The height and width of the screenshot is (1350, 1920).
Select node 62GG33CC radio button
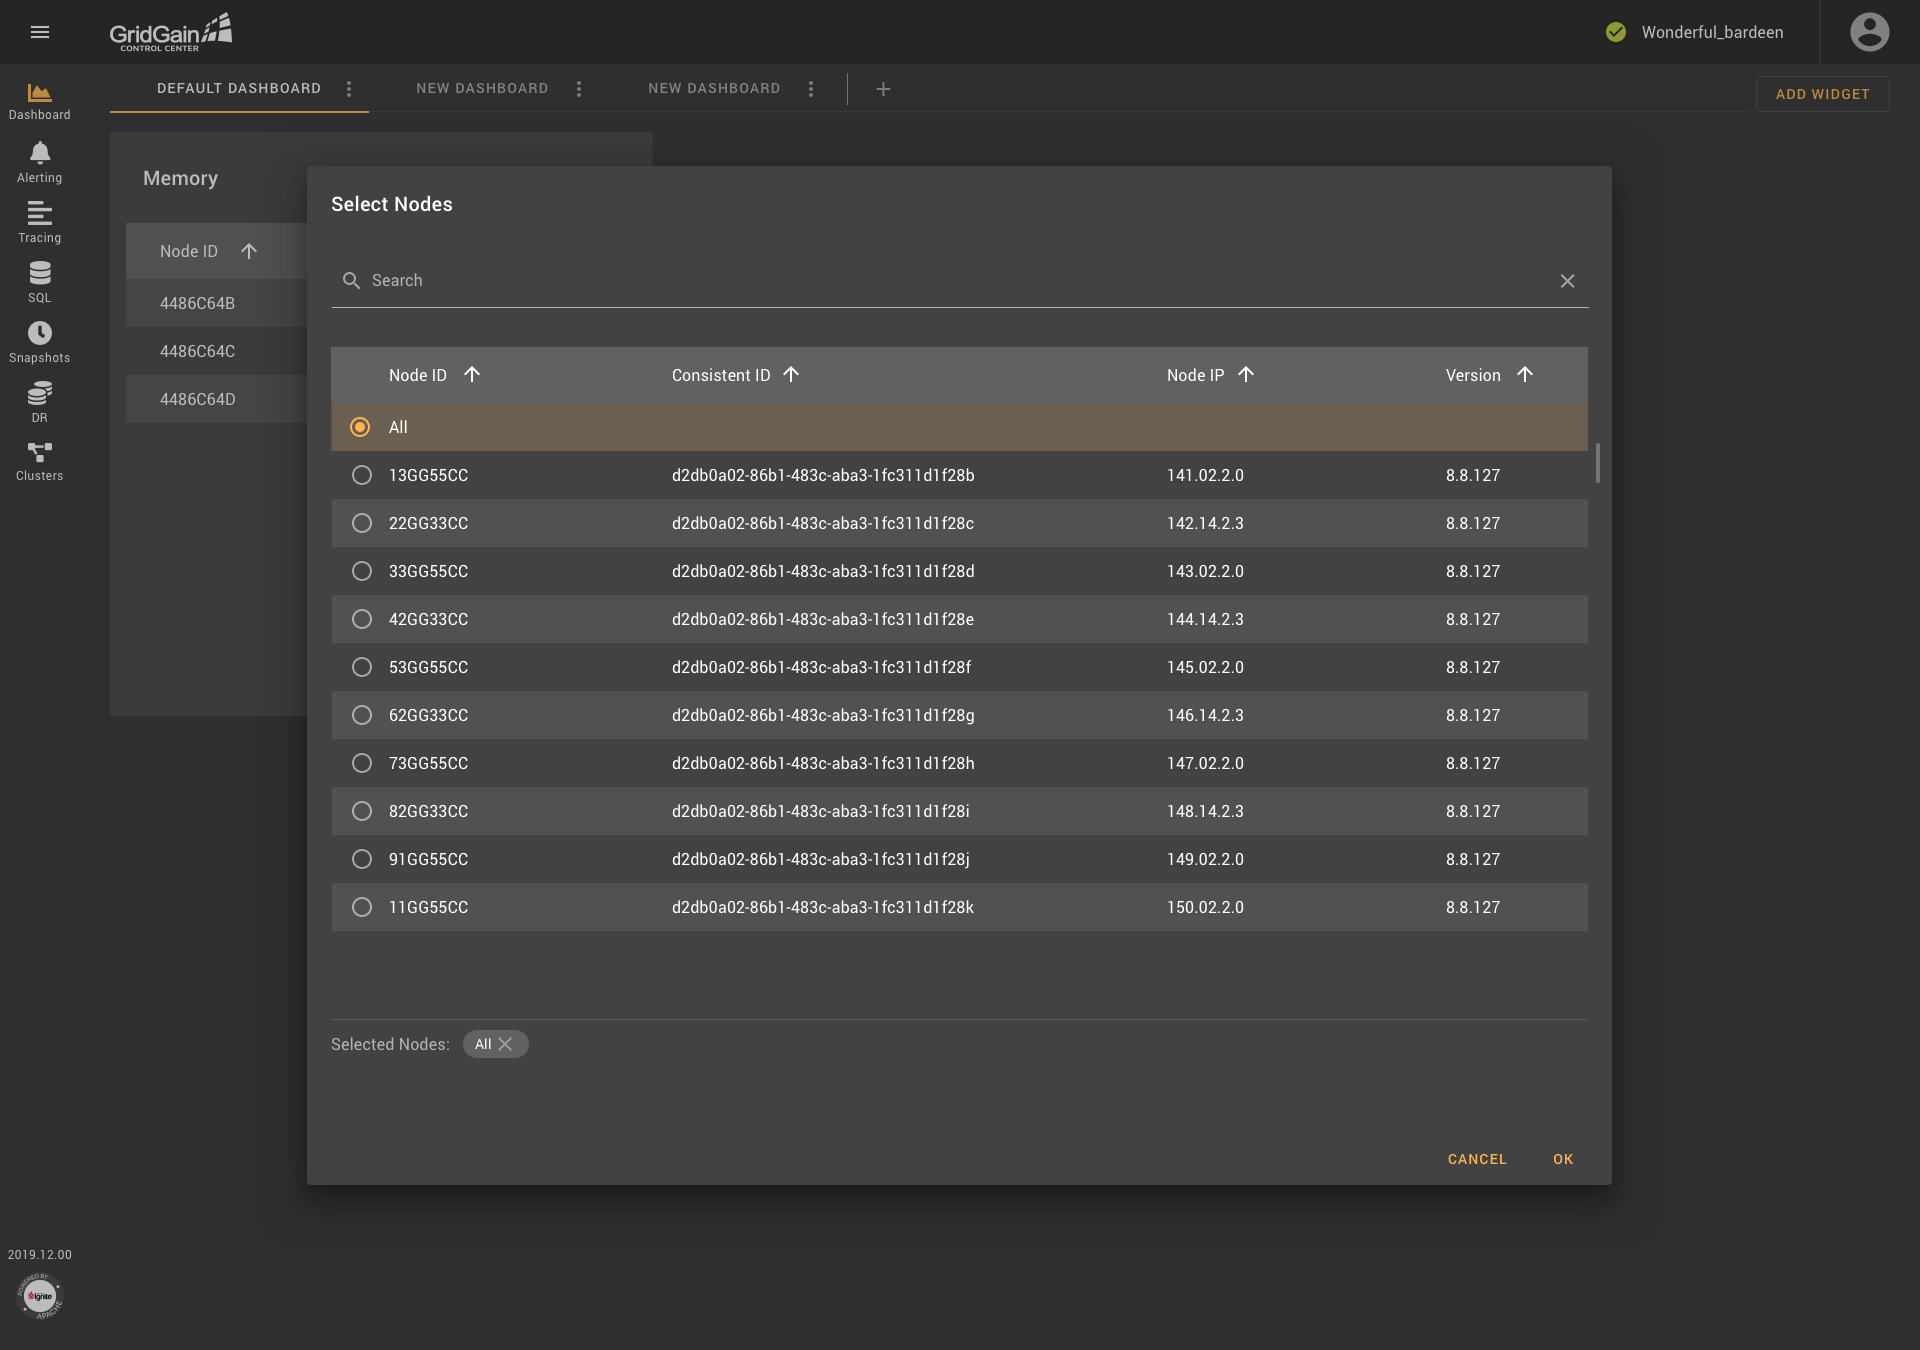(x=362, y=715)
